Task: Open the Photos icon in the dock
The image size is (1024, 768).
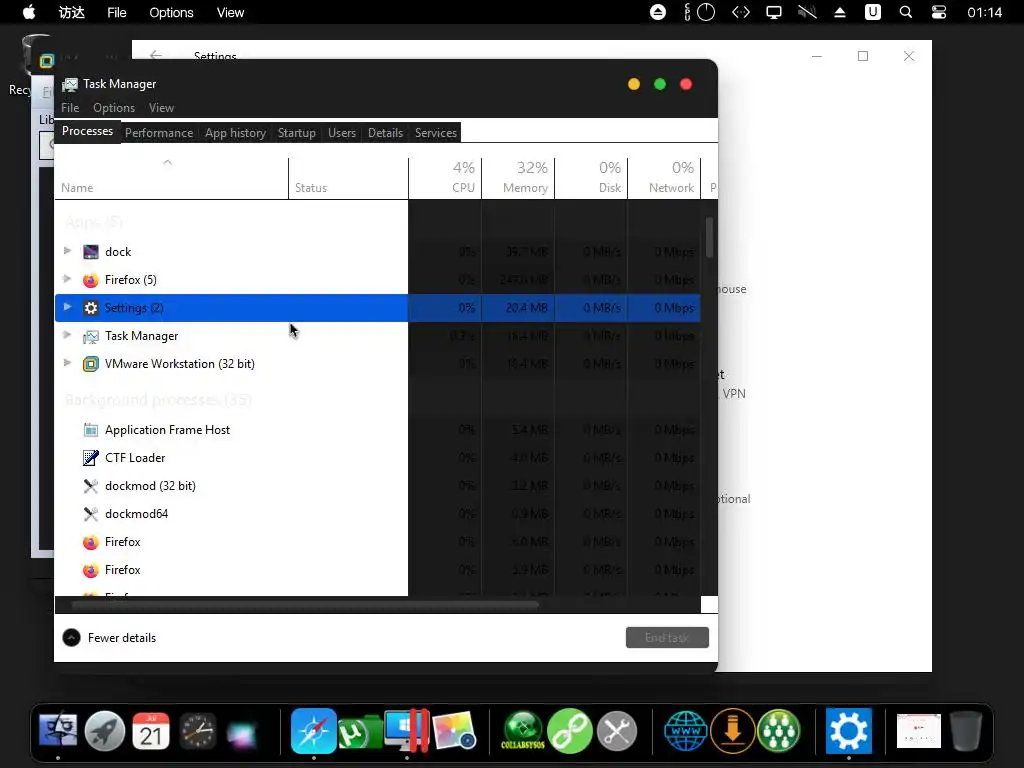Action: coord(454,731)
